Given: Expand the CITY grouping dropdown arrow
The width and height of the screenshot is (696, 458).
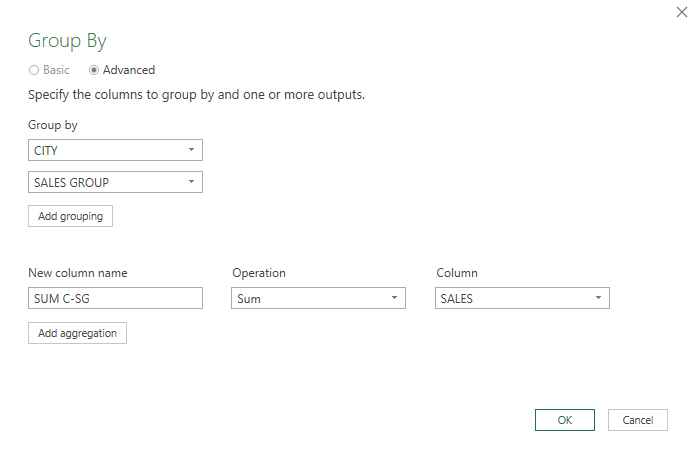Looking at the screenshot, I should click(x=191, y=150).
